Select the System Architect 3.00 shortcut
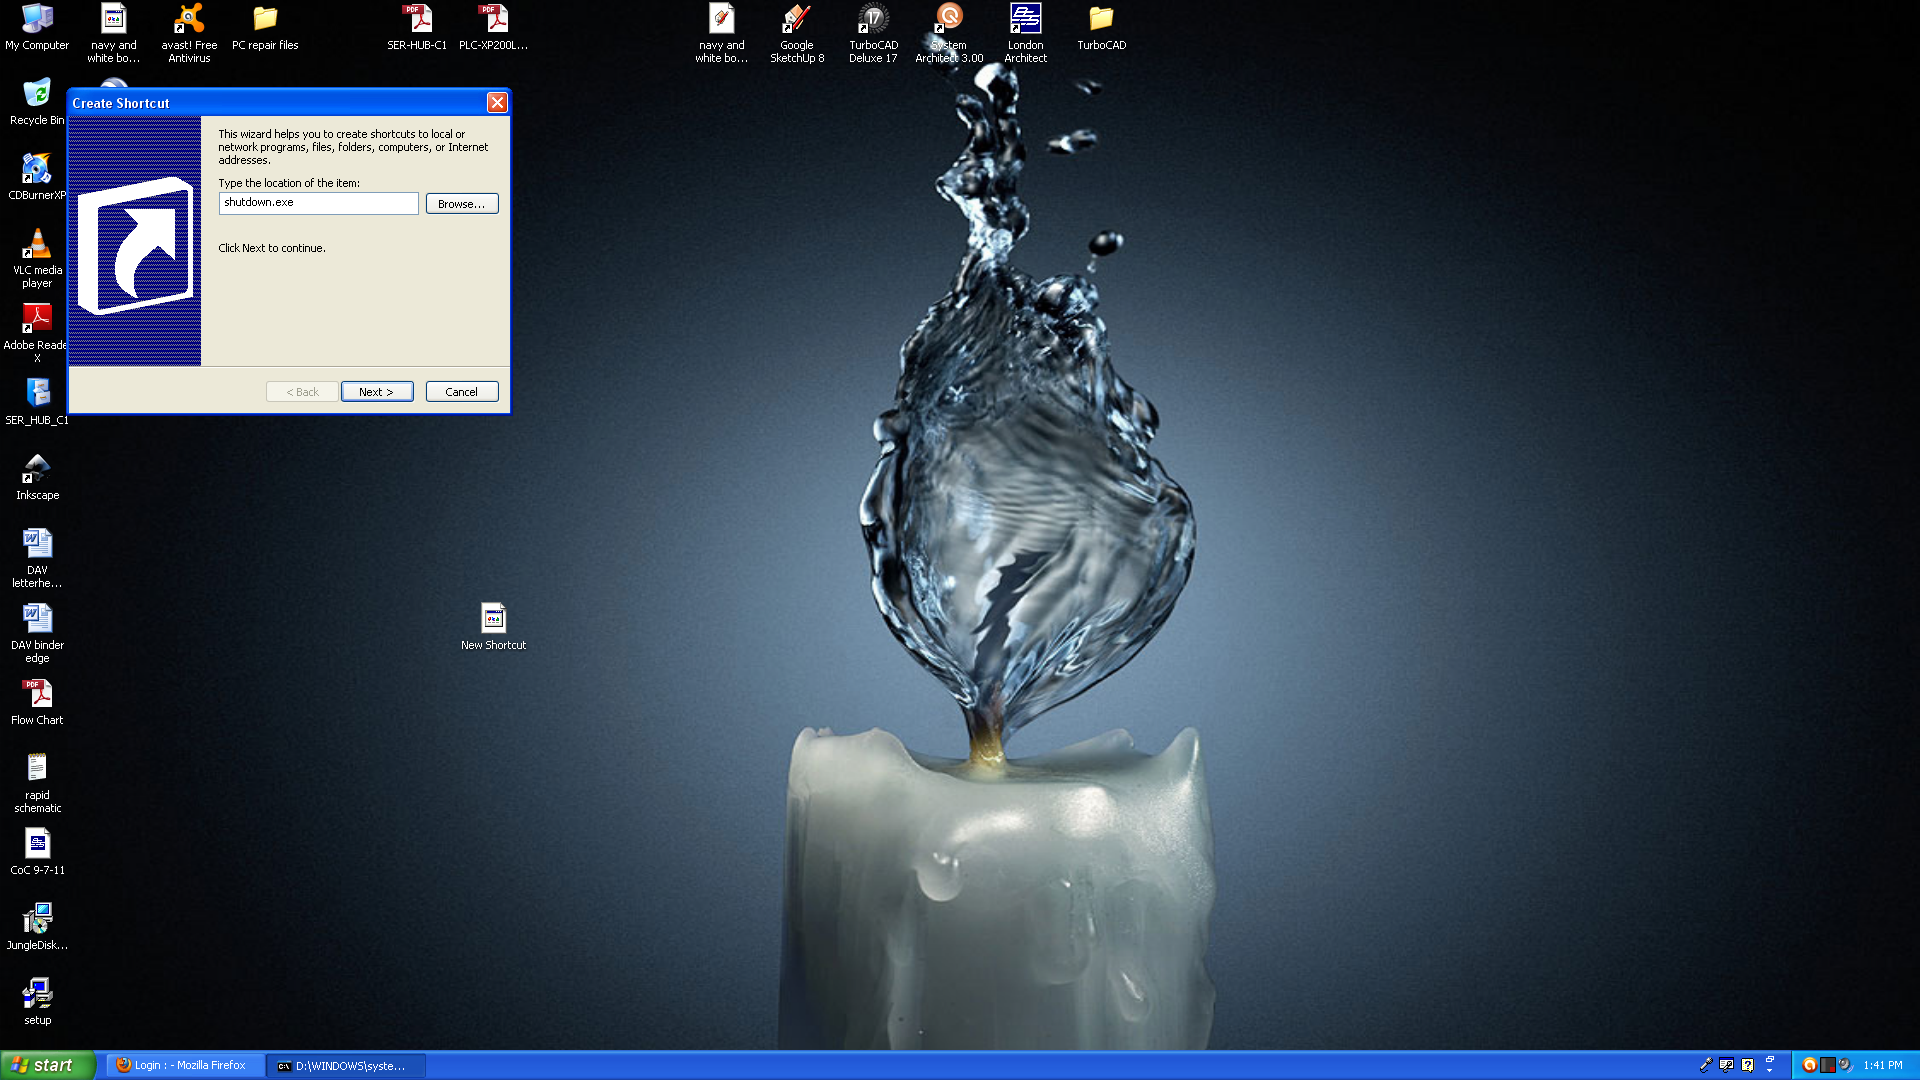The height and width of the screenshot is (1080, 1920). point(949,33)
